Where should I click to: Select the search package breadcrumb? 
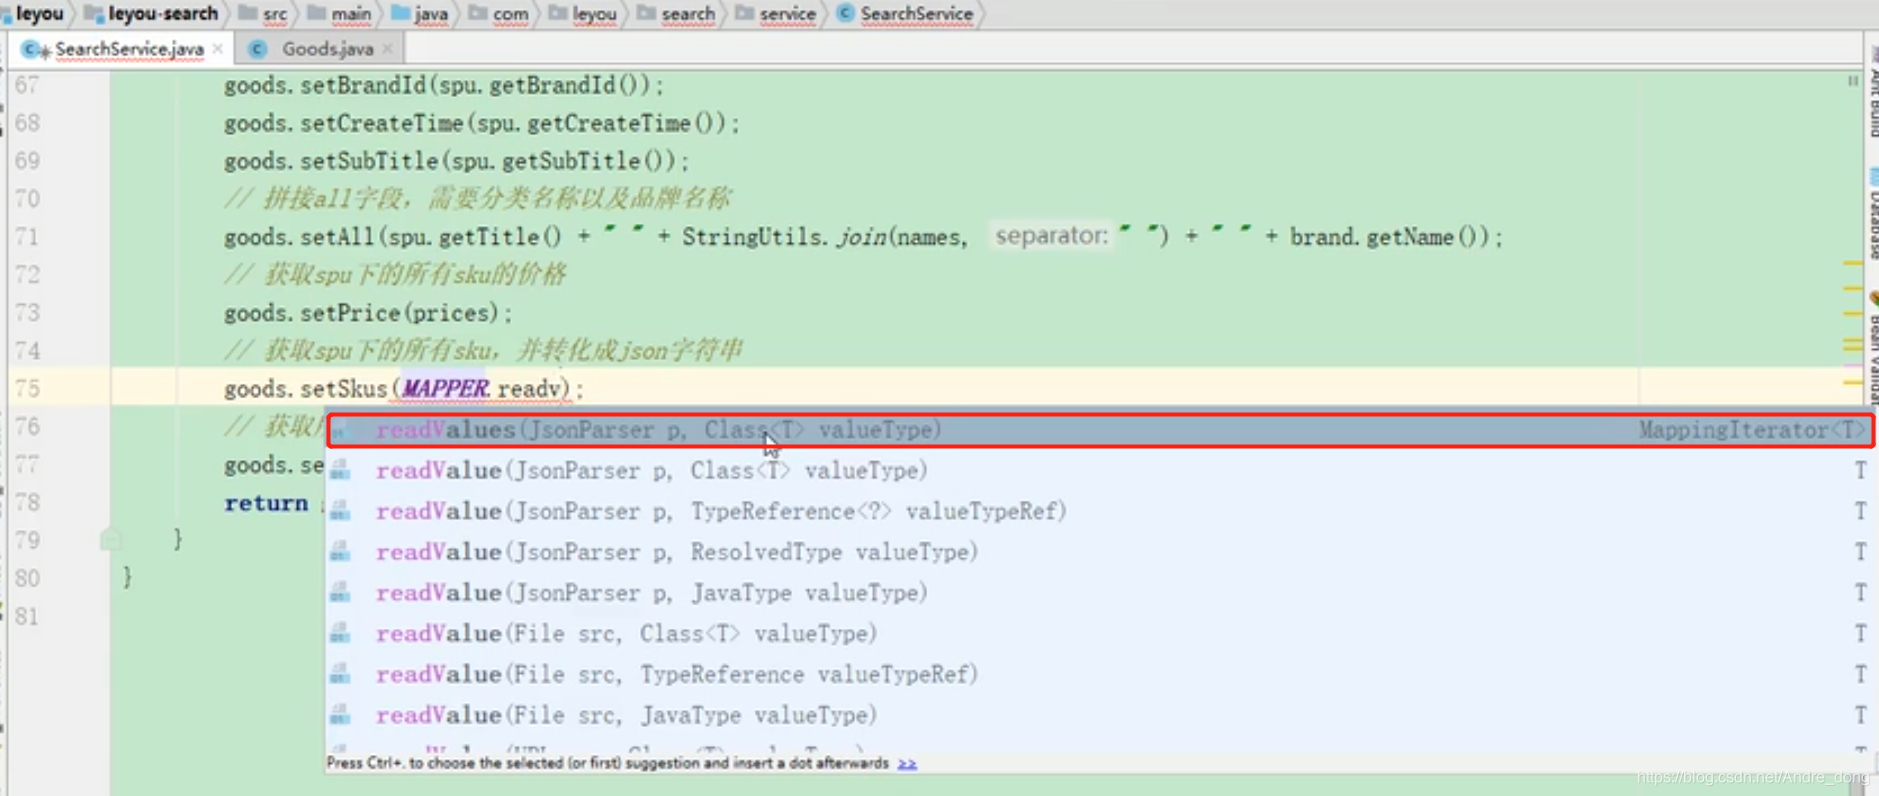click(x=688, y=14)
